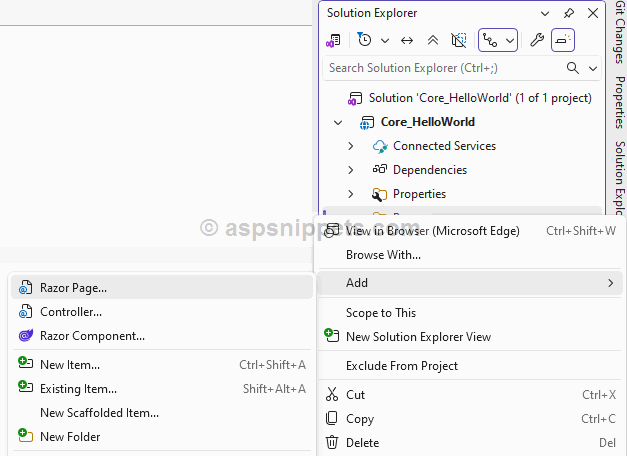This screenshot has width=627, height=456.
Task: Select Razor Component... entry
Action: tap(162, 336)
